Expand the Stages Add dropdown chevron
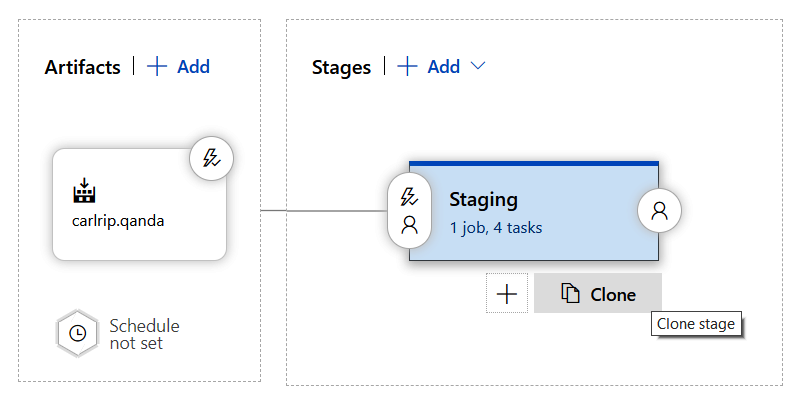Screen dimensions: 805x410 (478, 66)
